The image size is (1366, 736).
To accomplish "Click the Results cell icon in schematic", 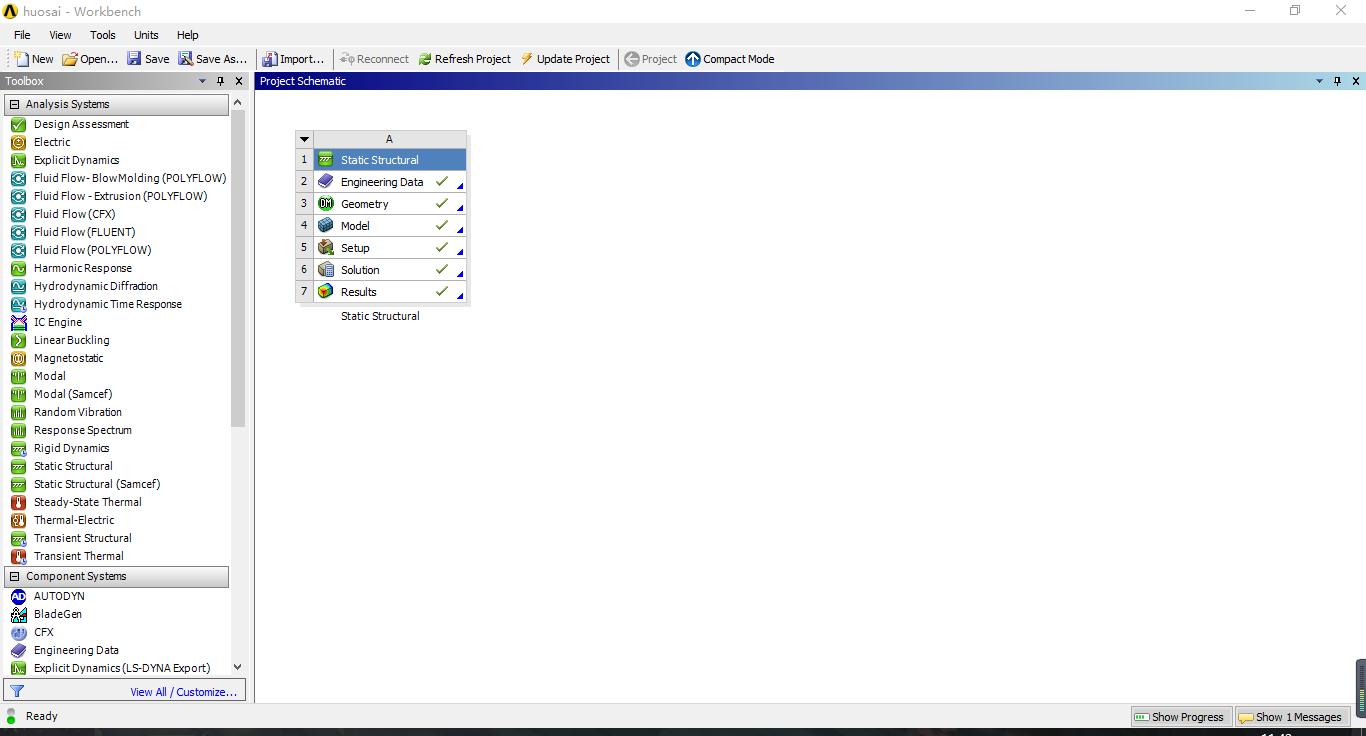I will click(325, 292).
